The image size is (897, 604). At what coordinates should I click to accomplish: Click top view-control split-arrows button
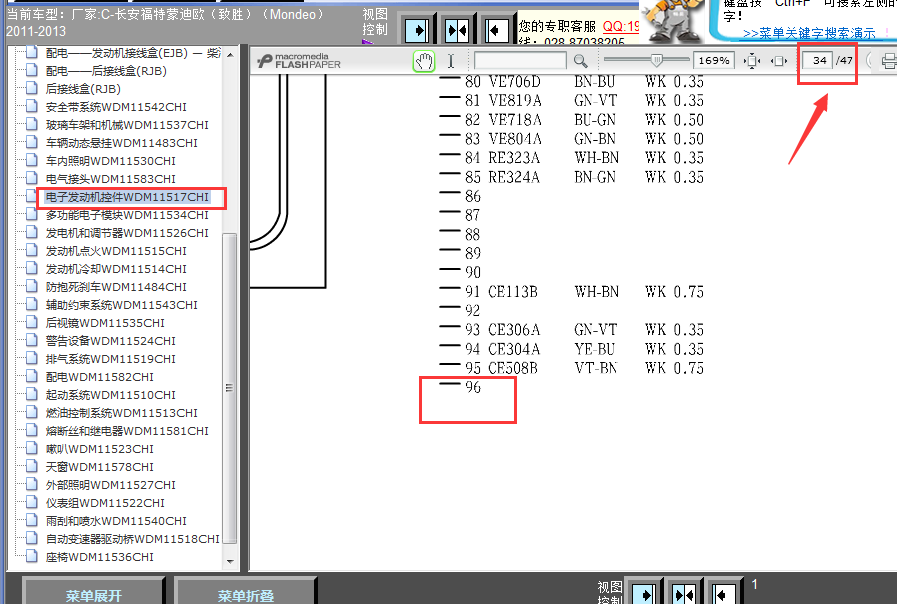(456, 28)
